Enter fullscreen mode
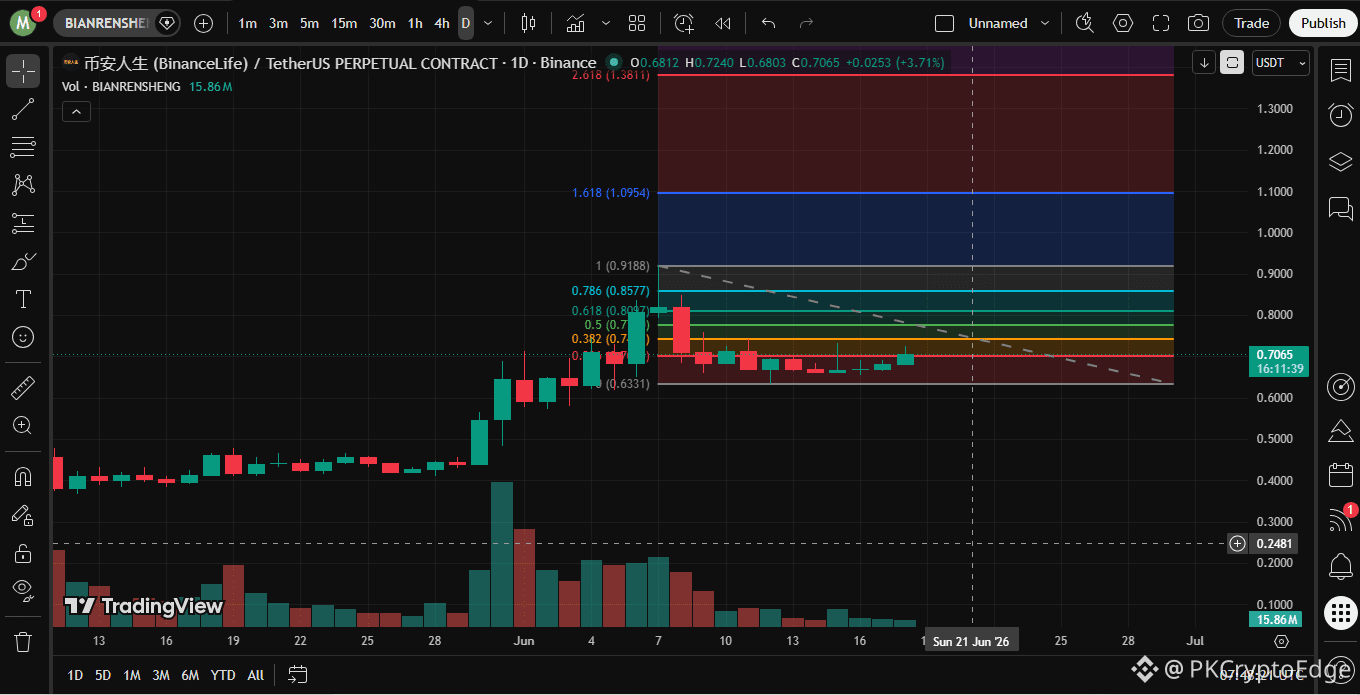 [x=1161, y=22]
